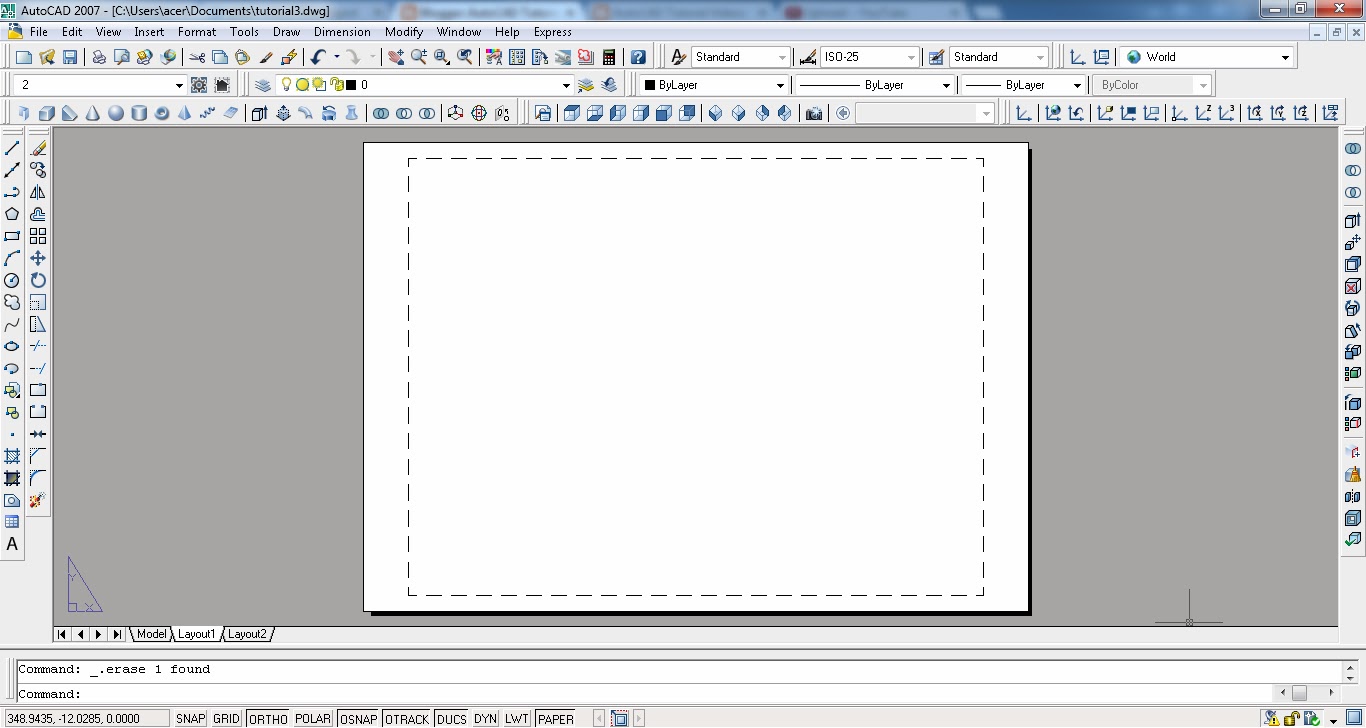Activate the Erase tool
This screenshot has width=1366, height=728.
tap(38, 146)
